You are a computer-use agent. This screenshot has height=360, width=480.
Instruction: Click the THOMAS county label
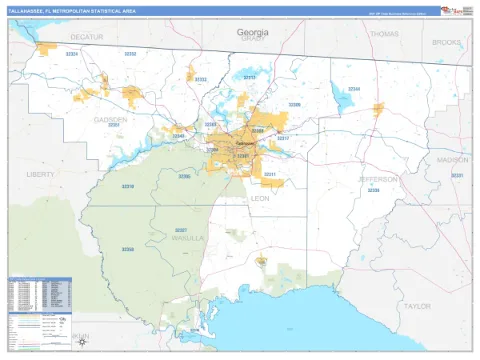[x=384, y=34]
